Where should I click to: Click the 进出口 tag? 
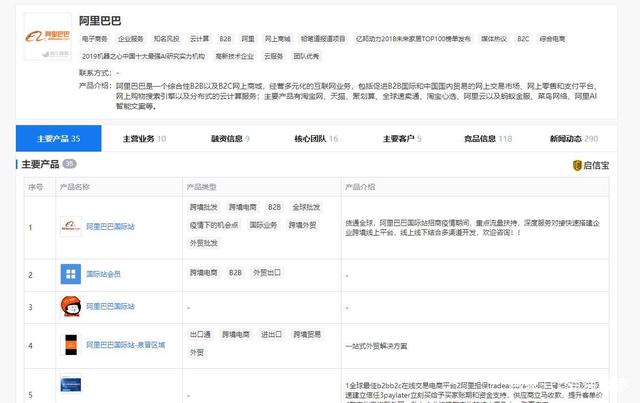271,334
